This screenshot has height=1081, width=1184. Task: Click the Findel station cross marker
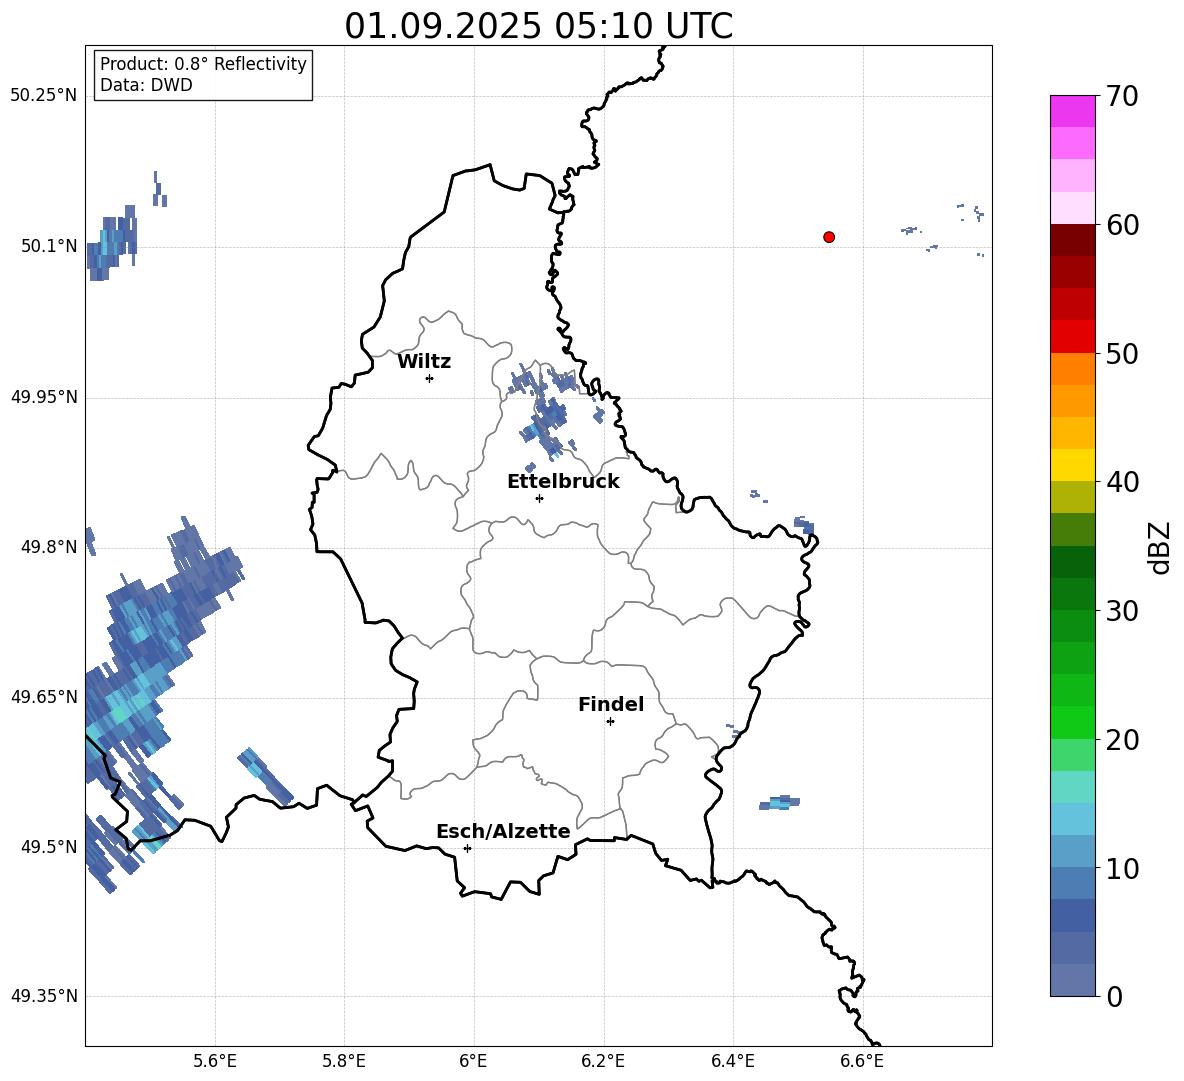click(x=610, y=722)
